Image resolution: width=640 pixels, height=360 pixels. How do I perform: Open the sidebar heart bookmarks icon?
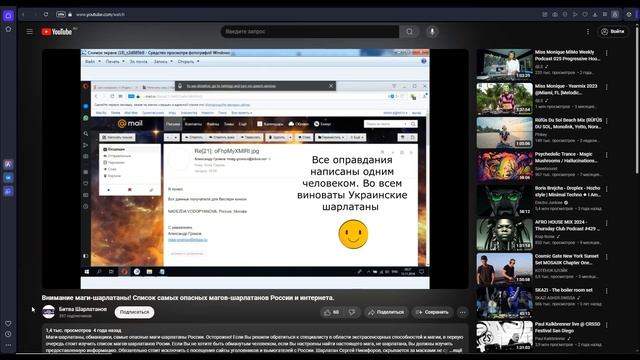(x=8, y=323)
